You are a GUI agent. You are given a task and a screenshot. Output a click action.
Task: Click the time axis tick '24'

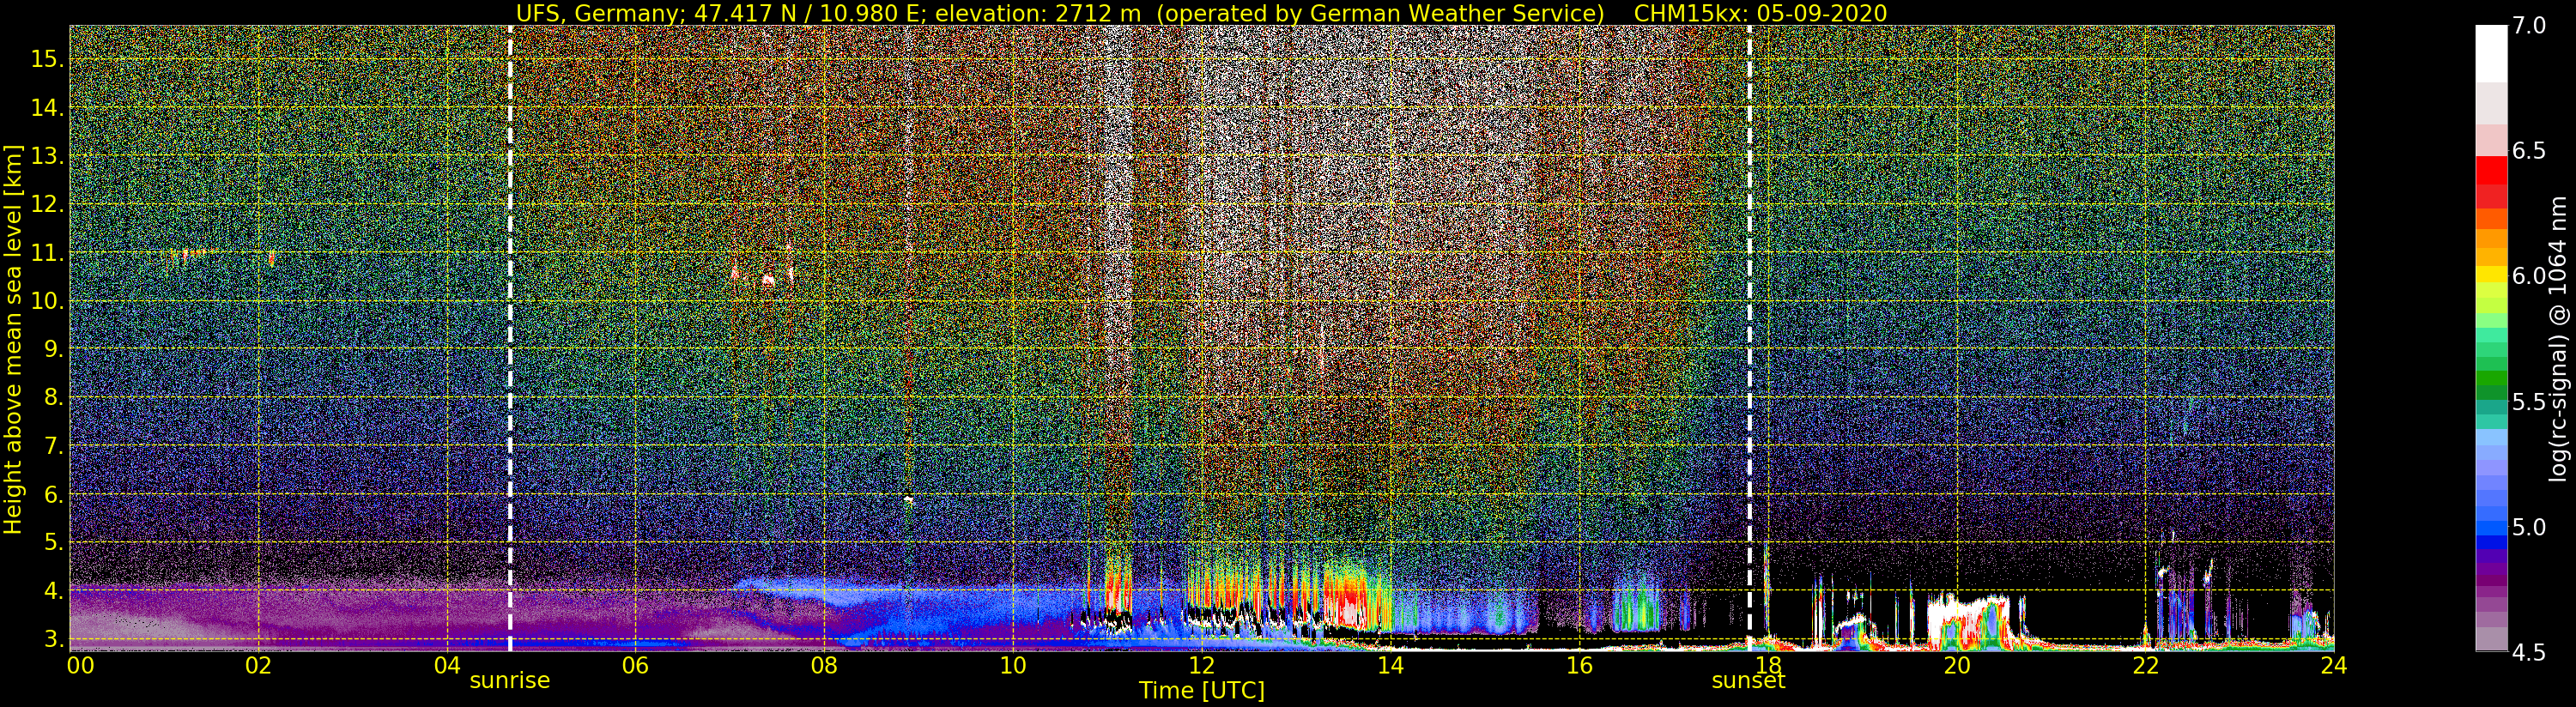click(x=2334, y=665)
